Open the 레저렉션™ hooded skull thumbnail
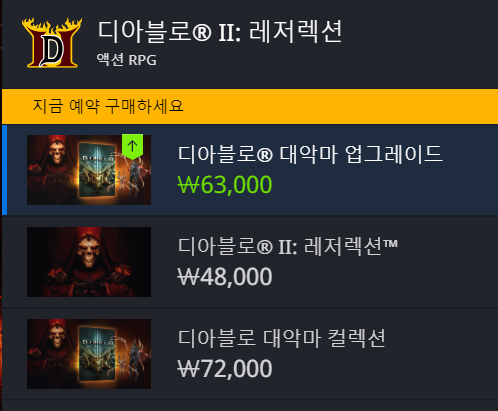Image resolution: width=498 pixels, height=411 pixels. (89, 262)
